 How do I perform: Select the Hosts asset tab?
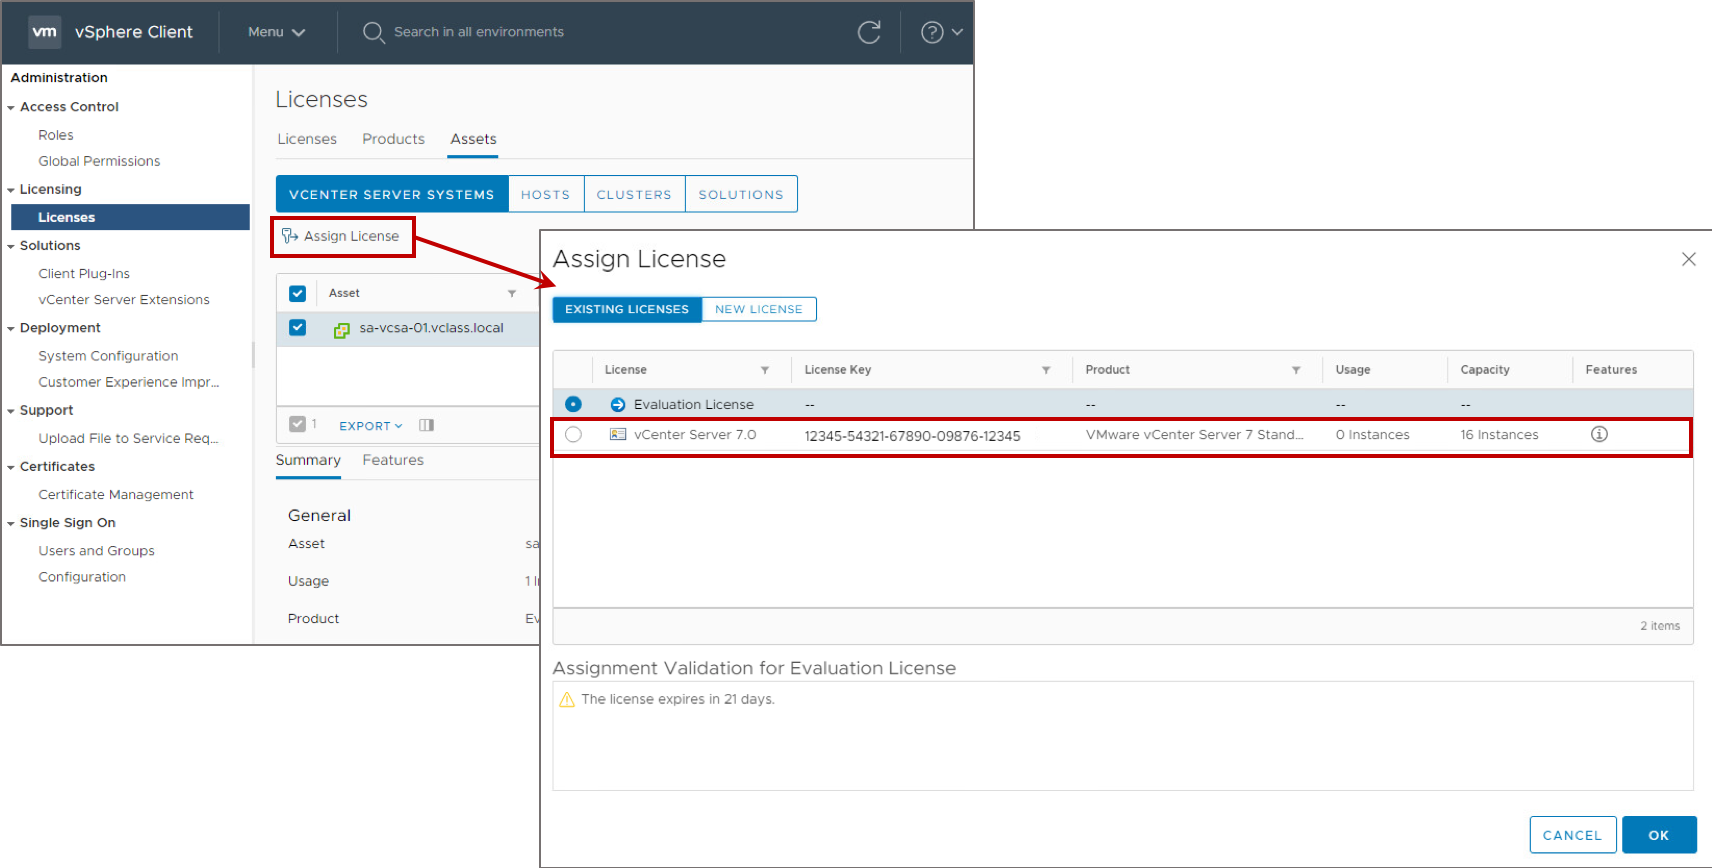coord(546,194)
